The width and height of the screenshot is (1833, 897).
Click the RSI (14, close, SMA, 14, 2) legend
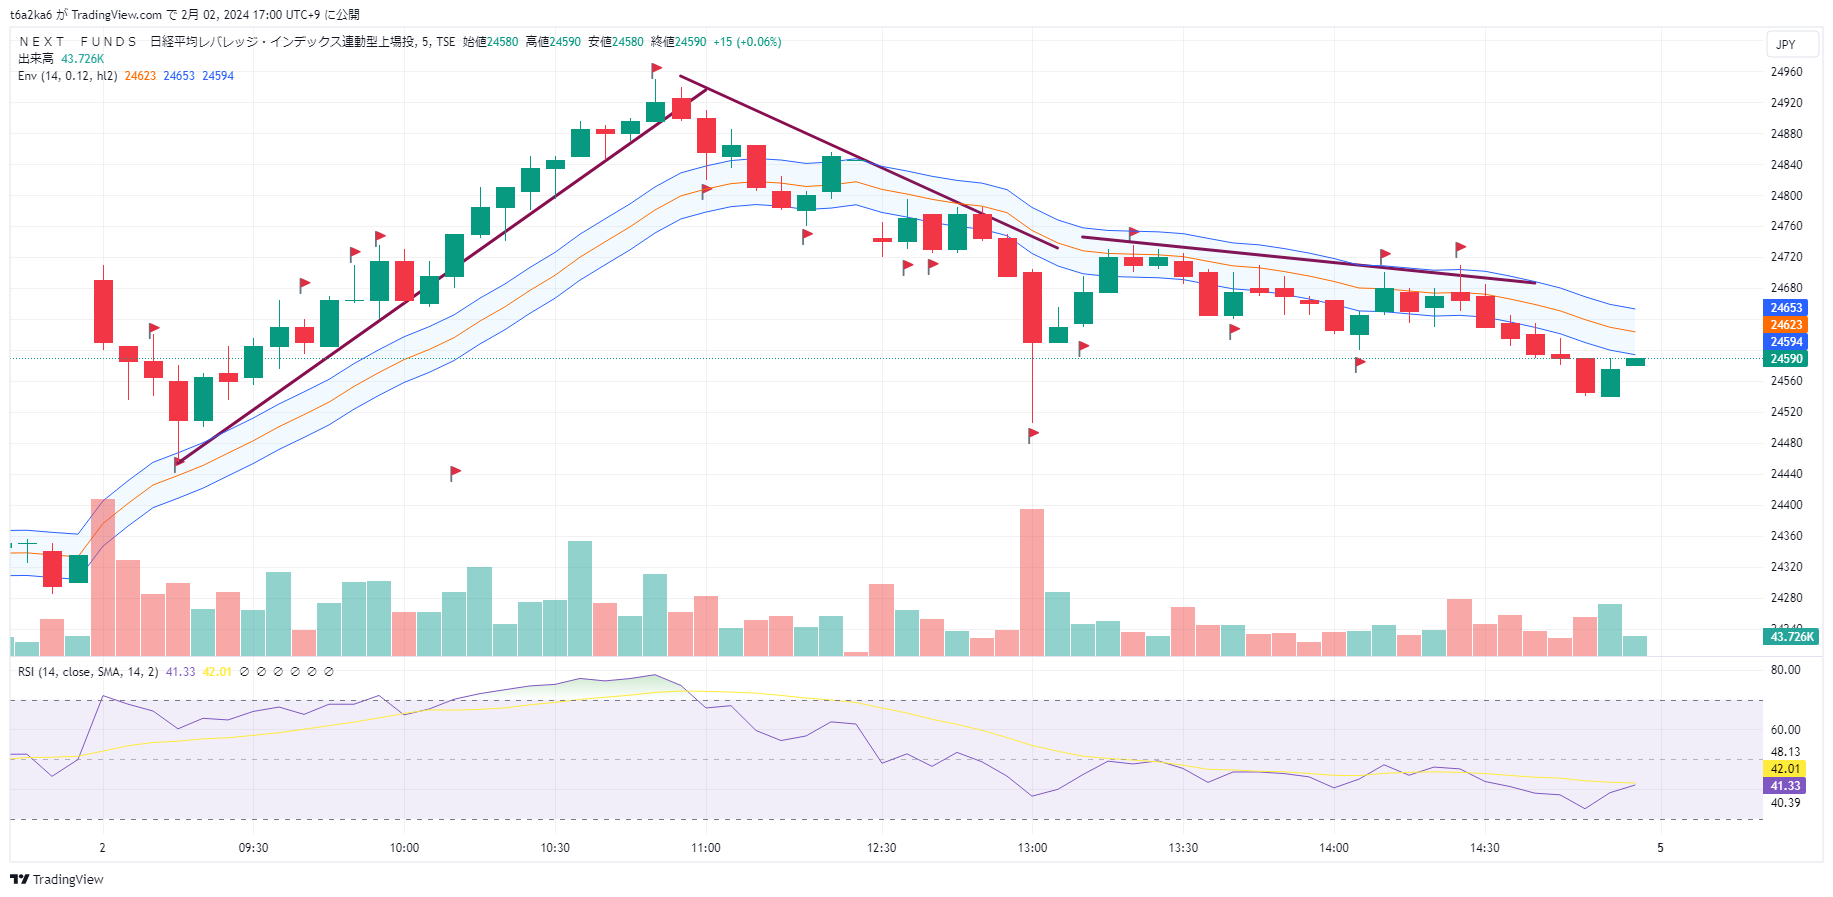pyautogui.click(x=88, y=672)
